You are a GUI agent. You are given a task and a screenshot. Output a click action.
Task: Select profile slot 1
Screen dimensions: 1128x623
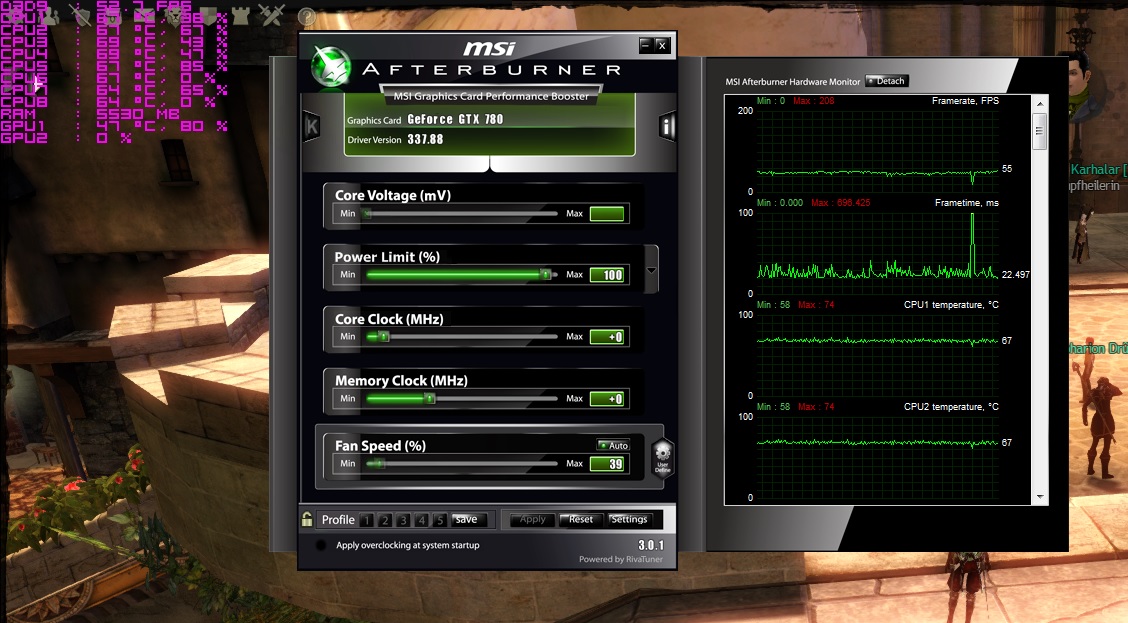(366, 520)
